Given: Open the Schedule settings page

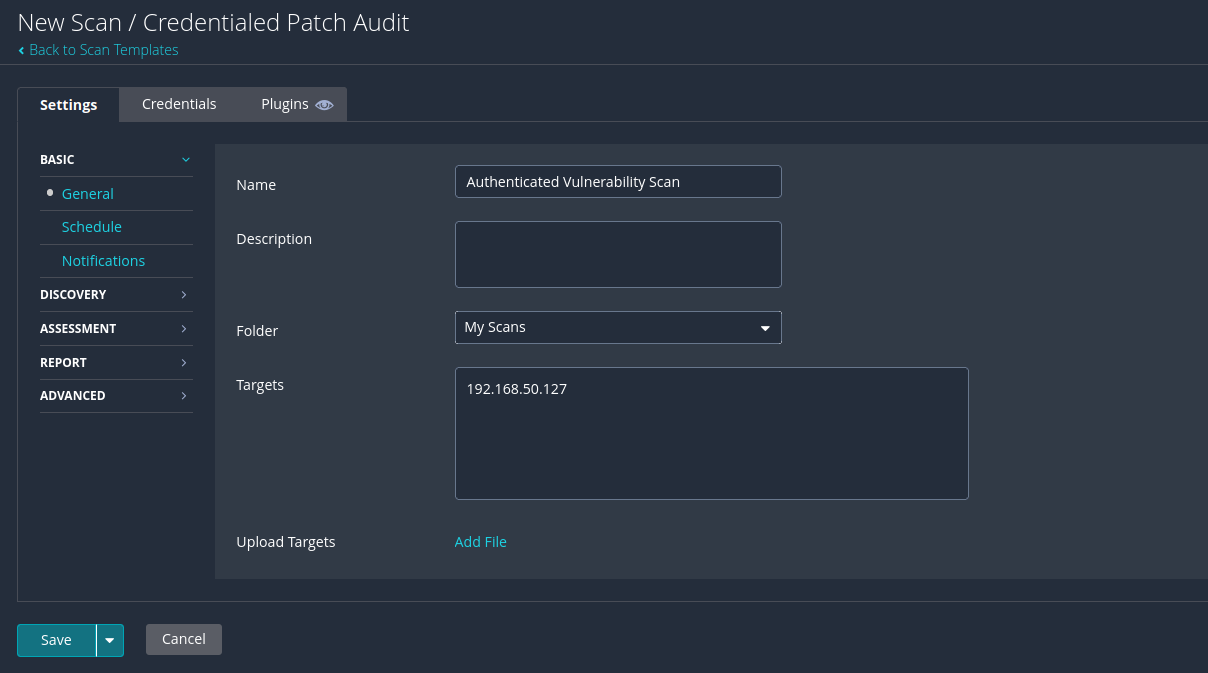Looking at the screenshot, I should [x=91, y=227].
